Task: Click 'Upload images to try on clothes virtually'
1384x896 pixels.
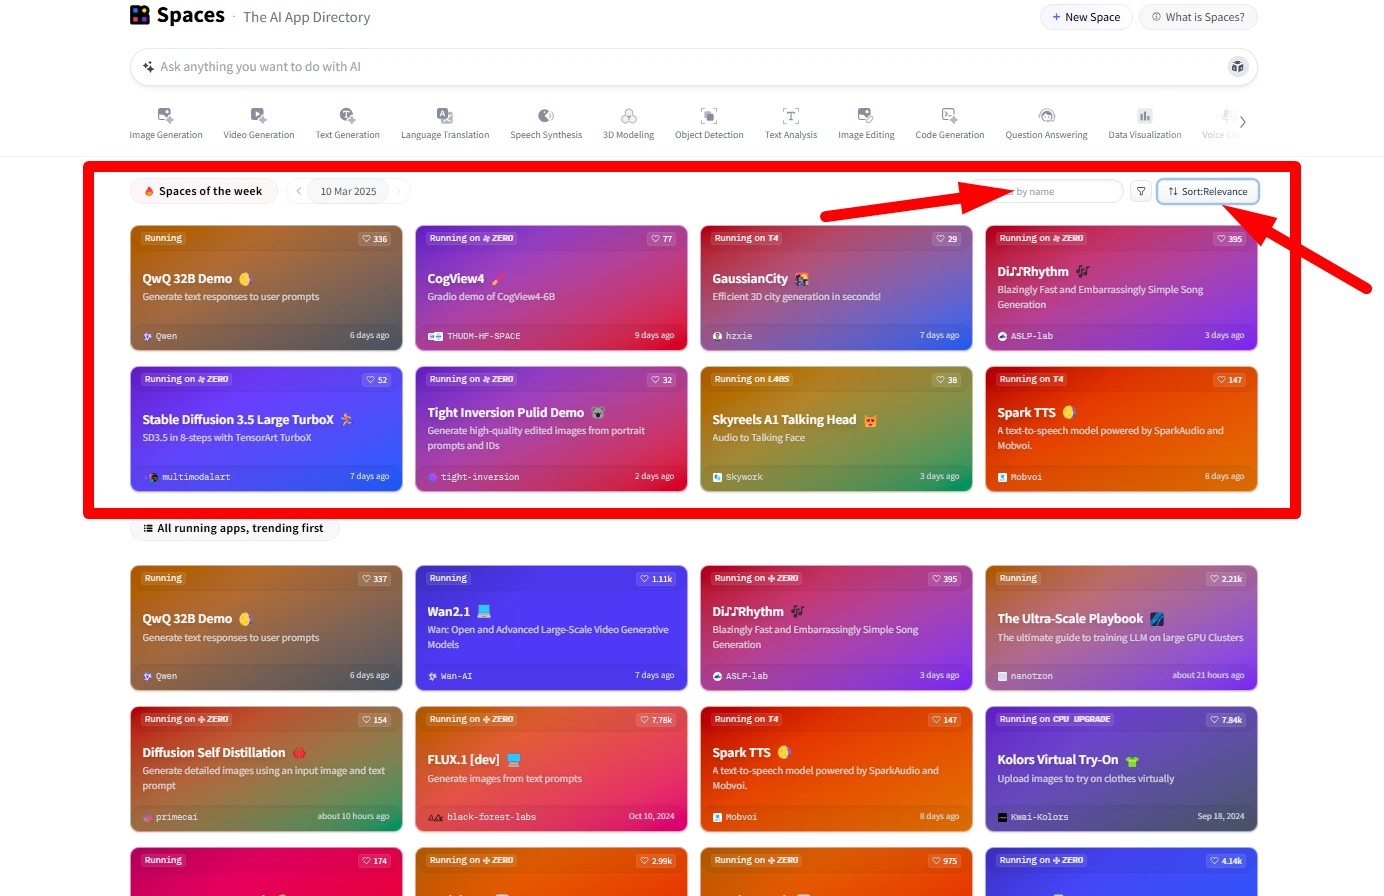Action: point(1086,779)
